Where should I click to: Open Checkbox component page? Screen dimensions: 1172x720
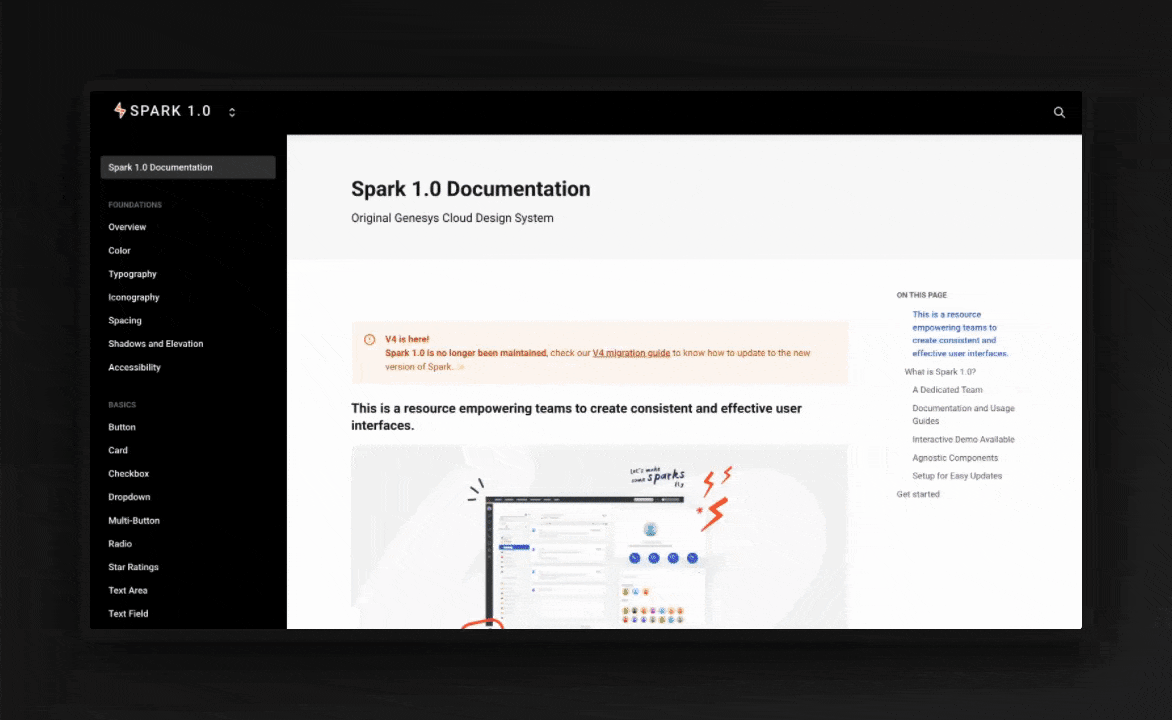point(129,473)
